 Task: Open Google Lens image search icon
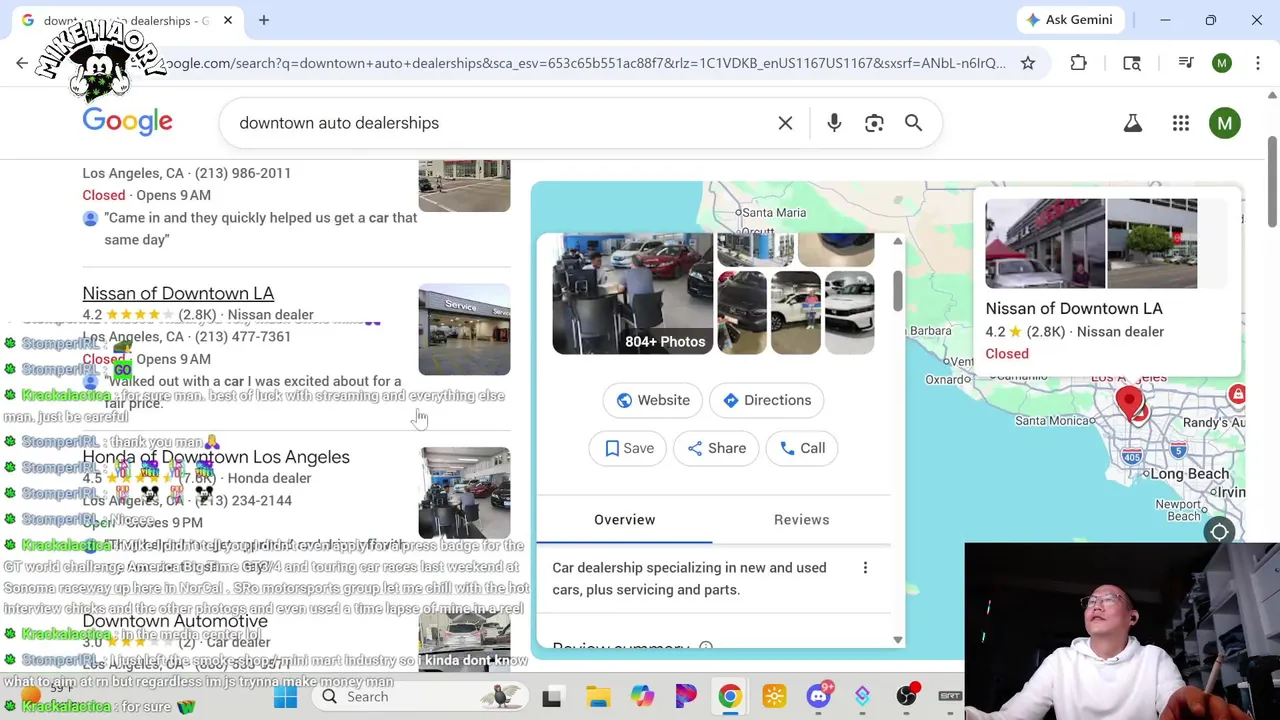(874, 123)
